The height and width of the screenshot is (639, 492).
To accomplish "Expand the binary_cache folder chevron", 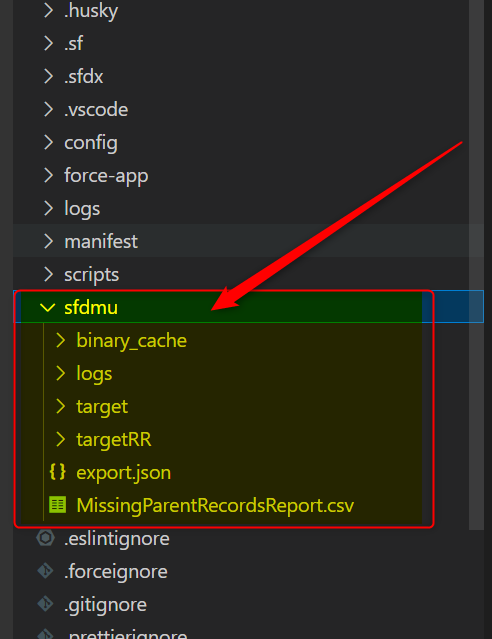I will click(60, 340).
